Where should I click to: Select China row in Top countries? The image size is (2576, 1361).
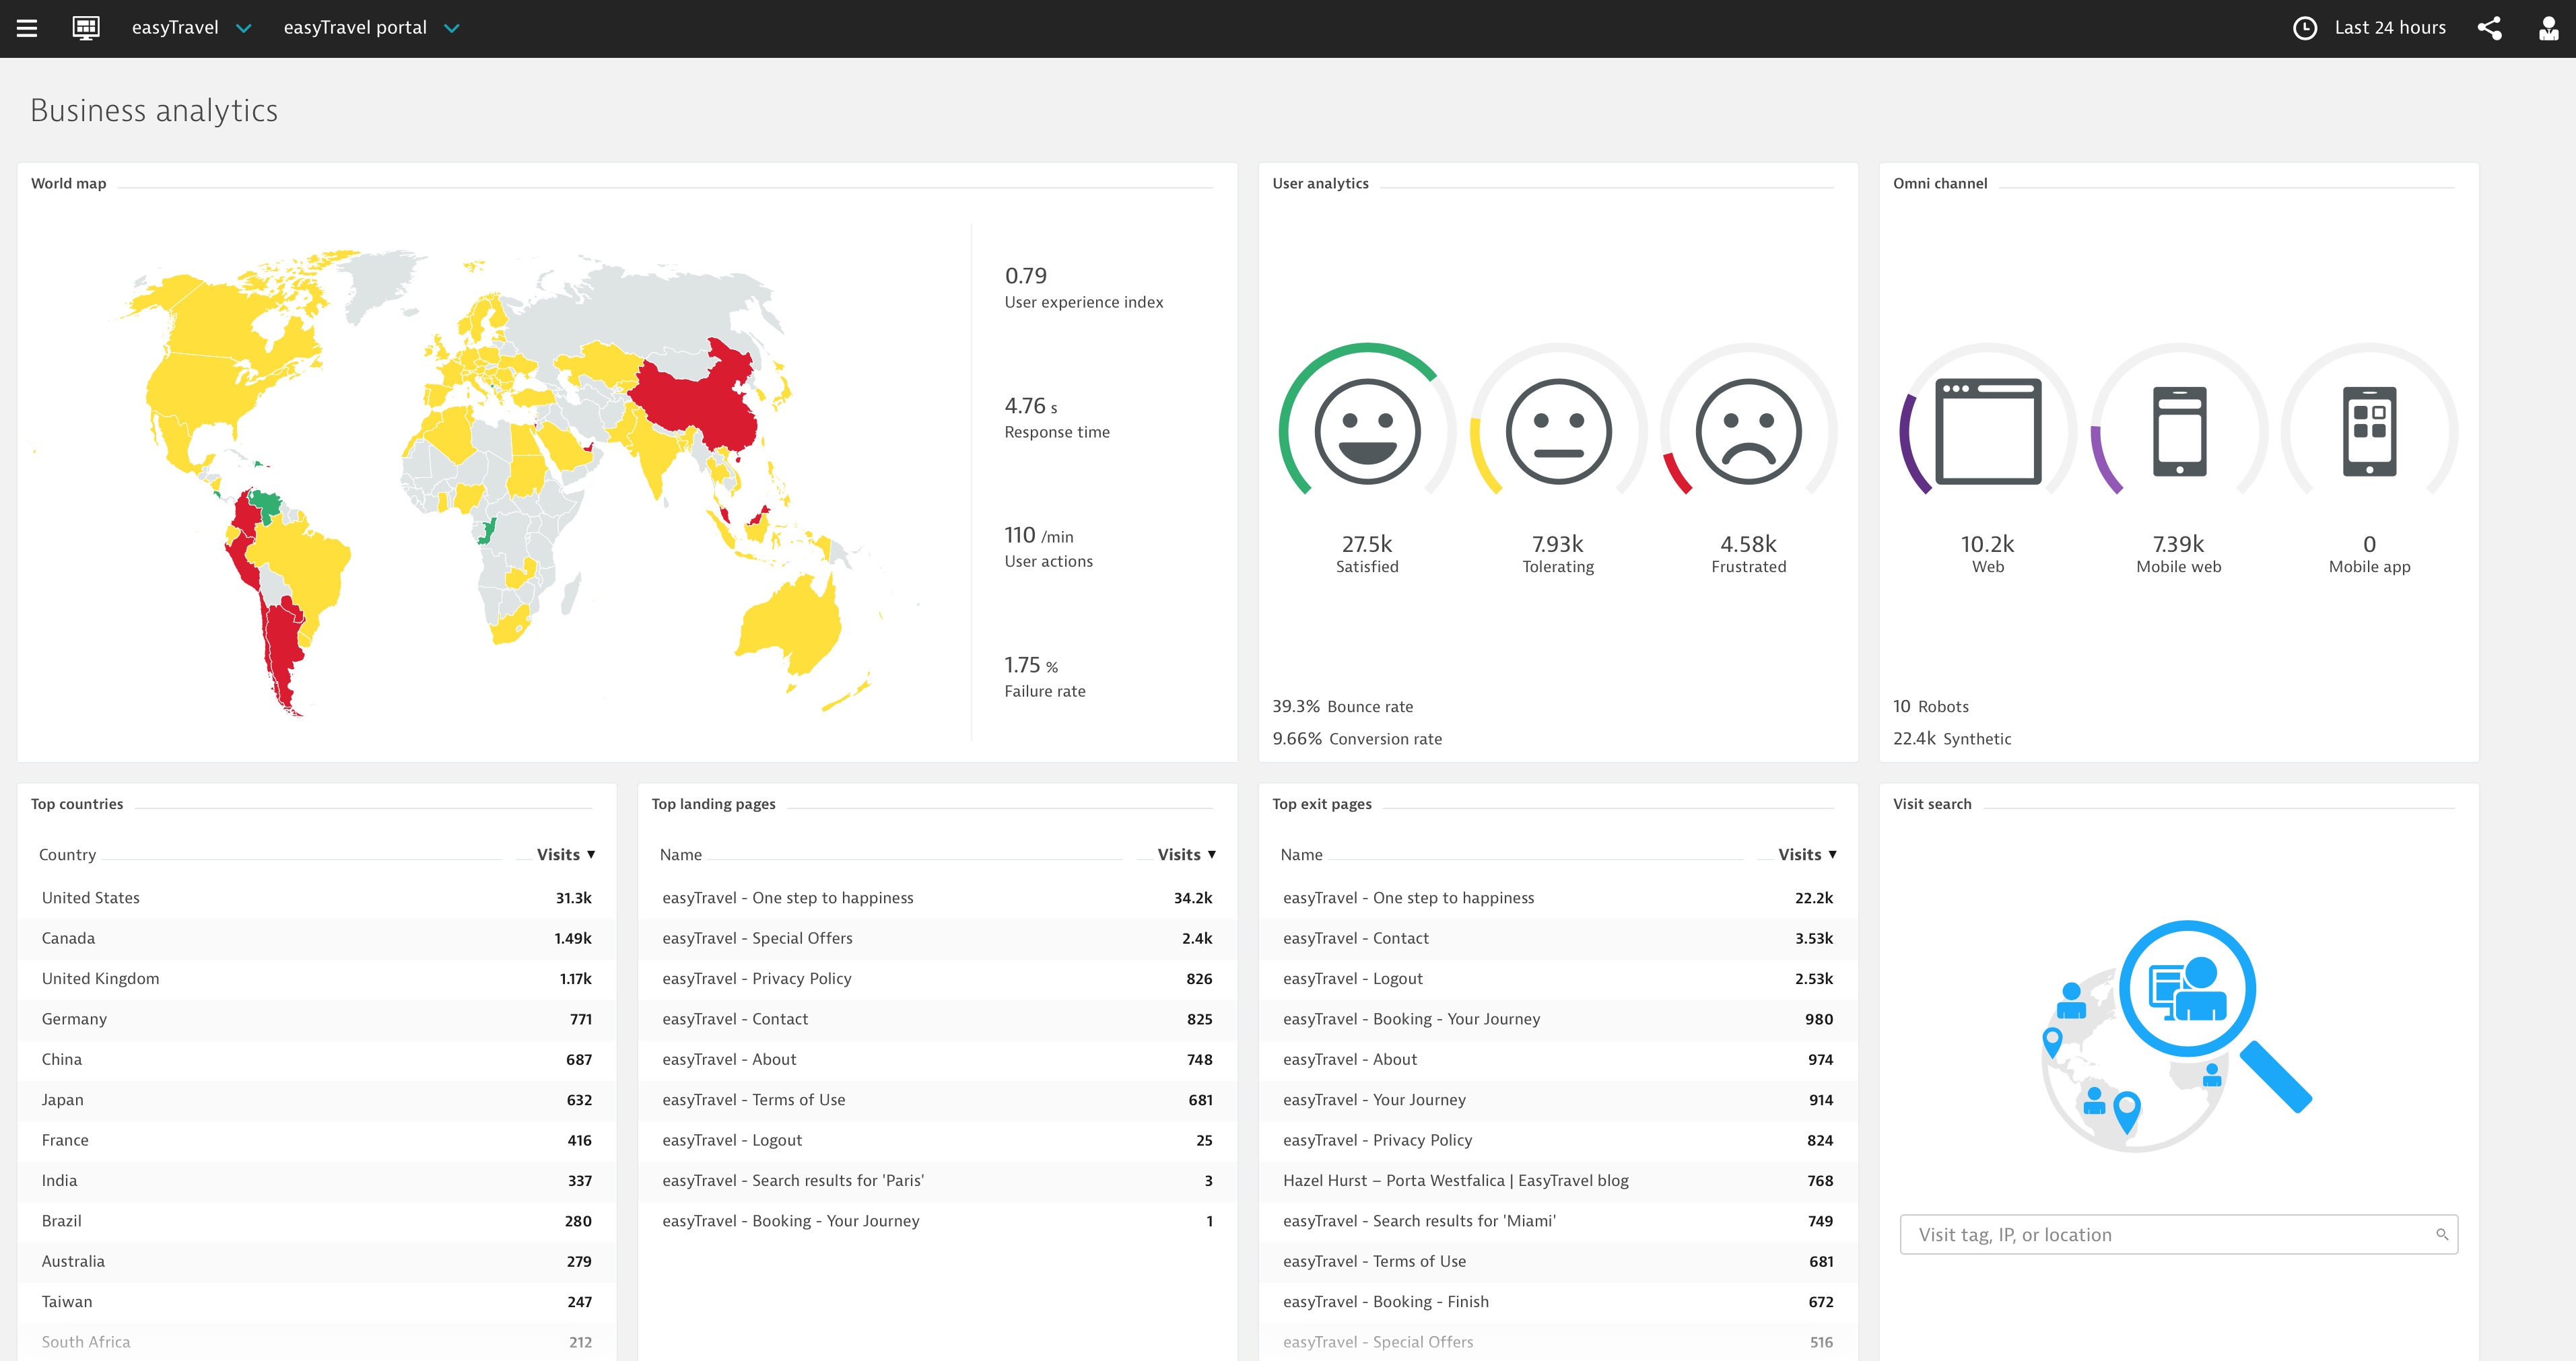316,1059
